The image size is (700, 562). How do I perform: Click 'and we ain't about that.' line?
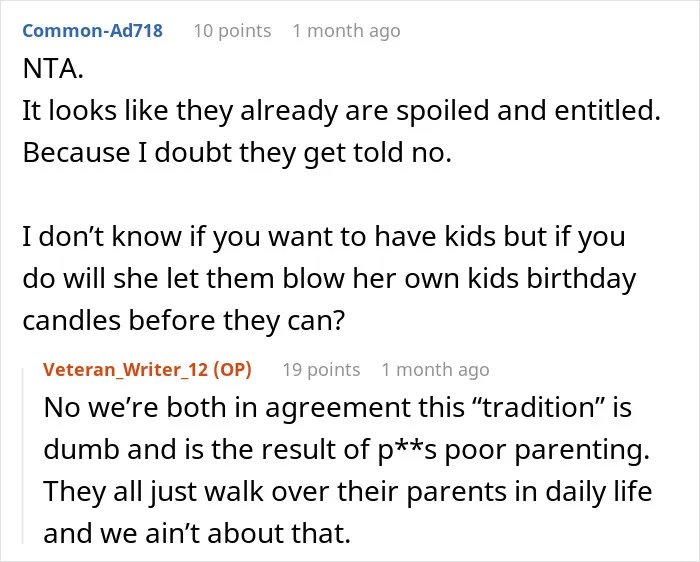(x=197, y=533)
